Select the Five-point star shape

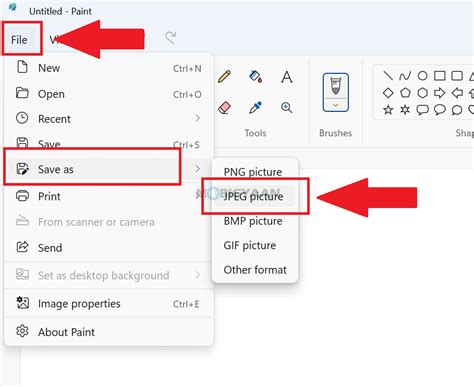tap(388, 110)
